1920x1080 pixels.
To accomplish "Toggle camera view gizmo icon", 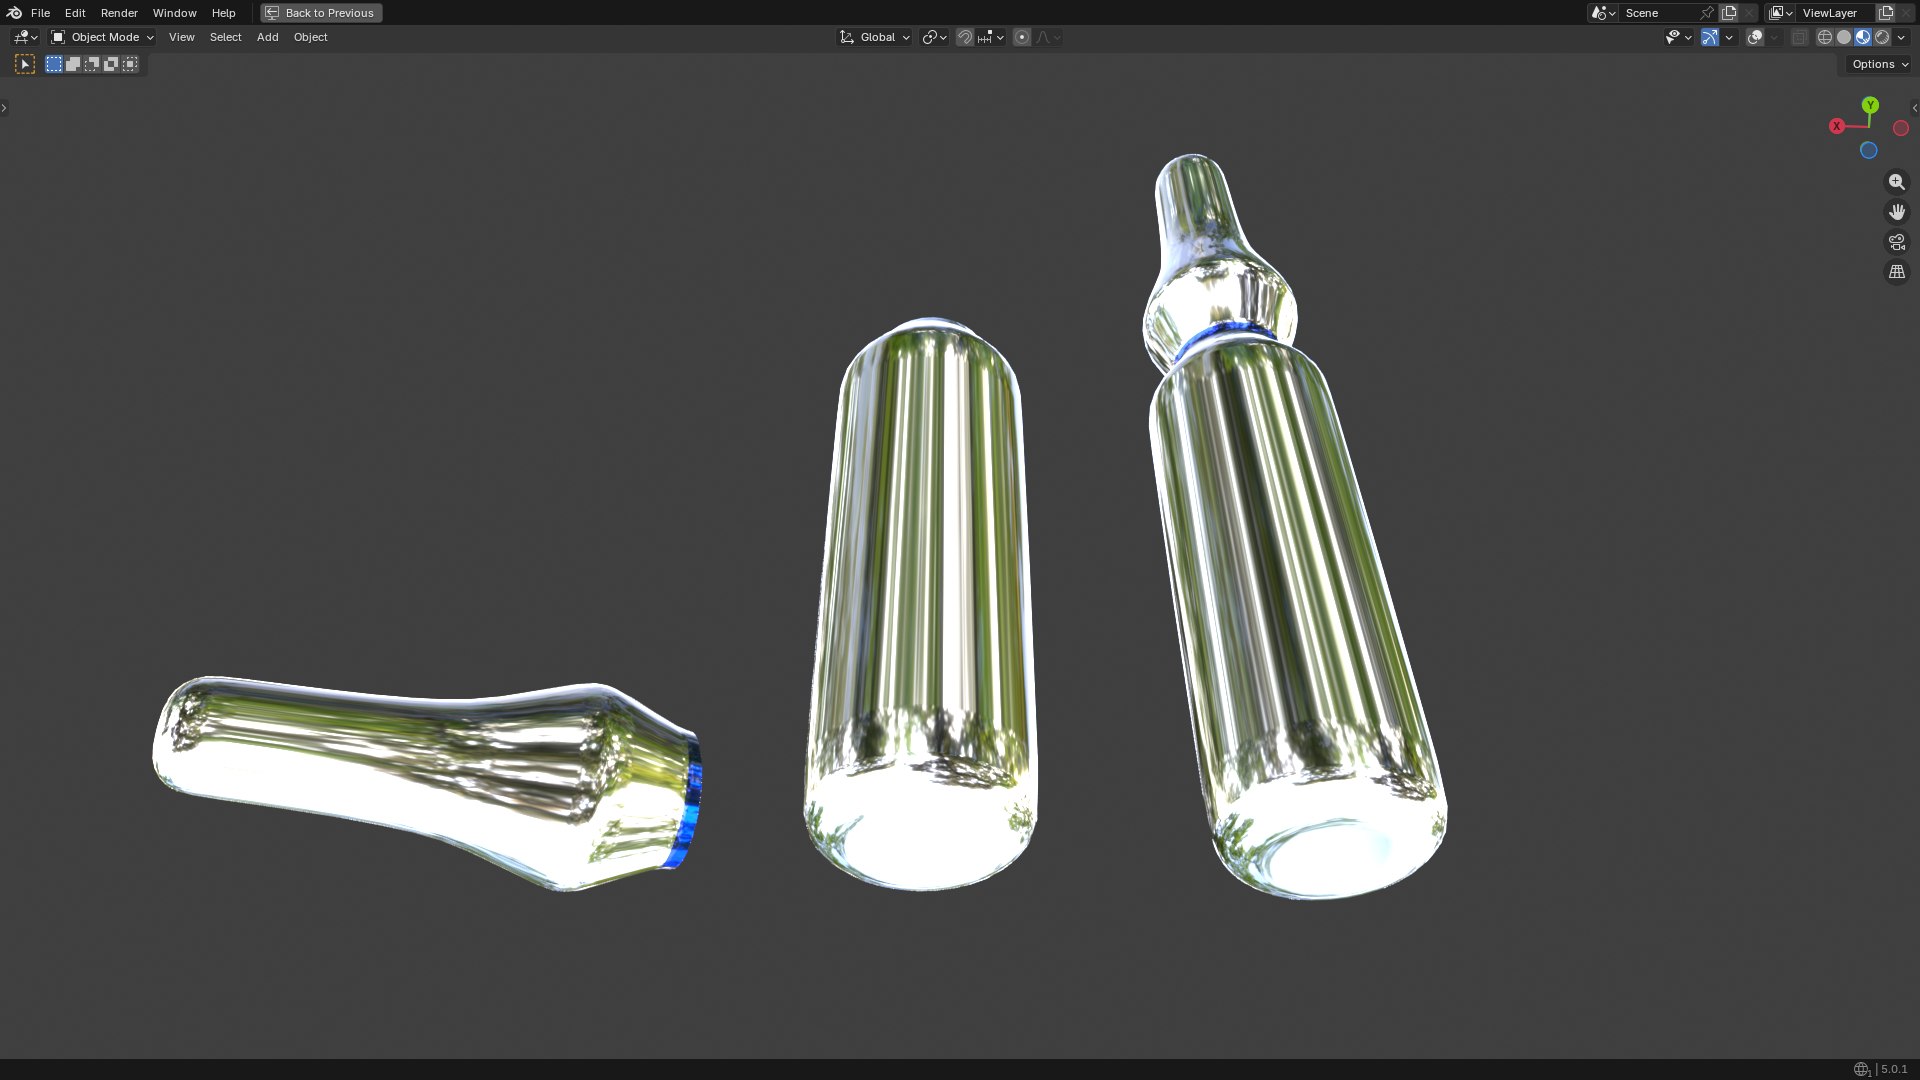I will coord(1896,242).
